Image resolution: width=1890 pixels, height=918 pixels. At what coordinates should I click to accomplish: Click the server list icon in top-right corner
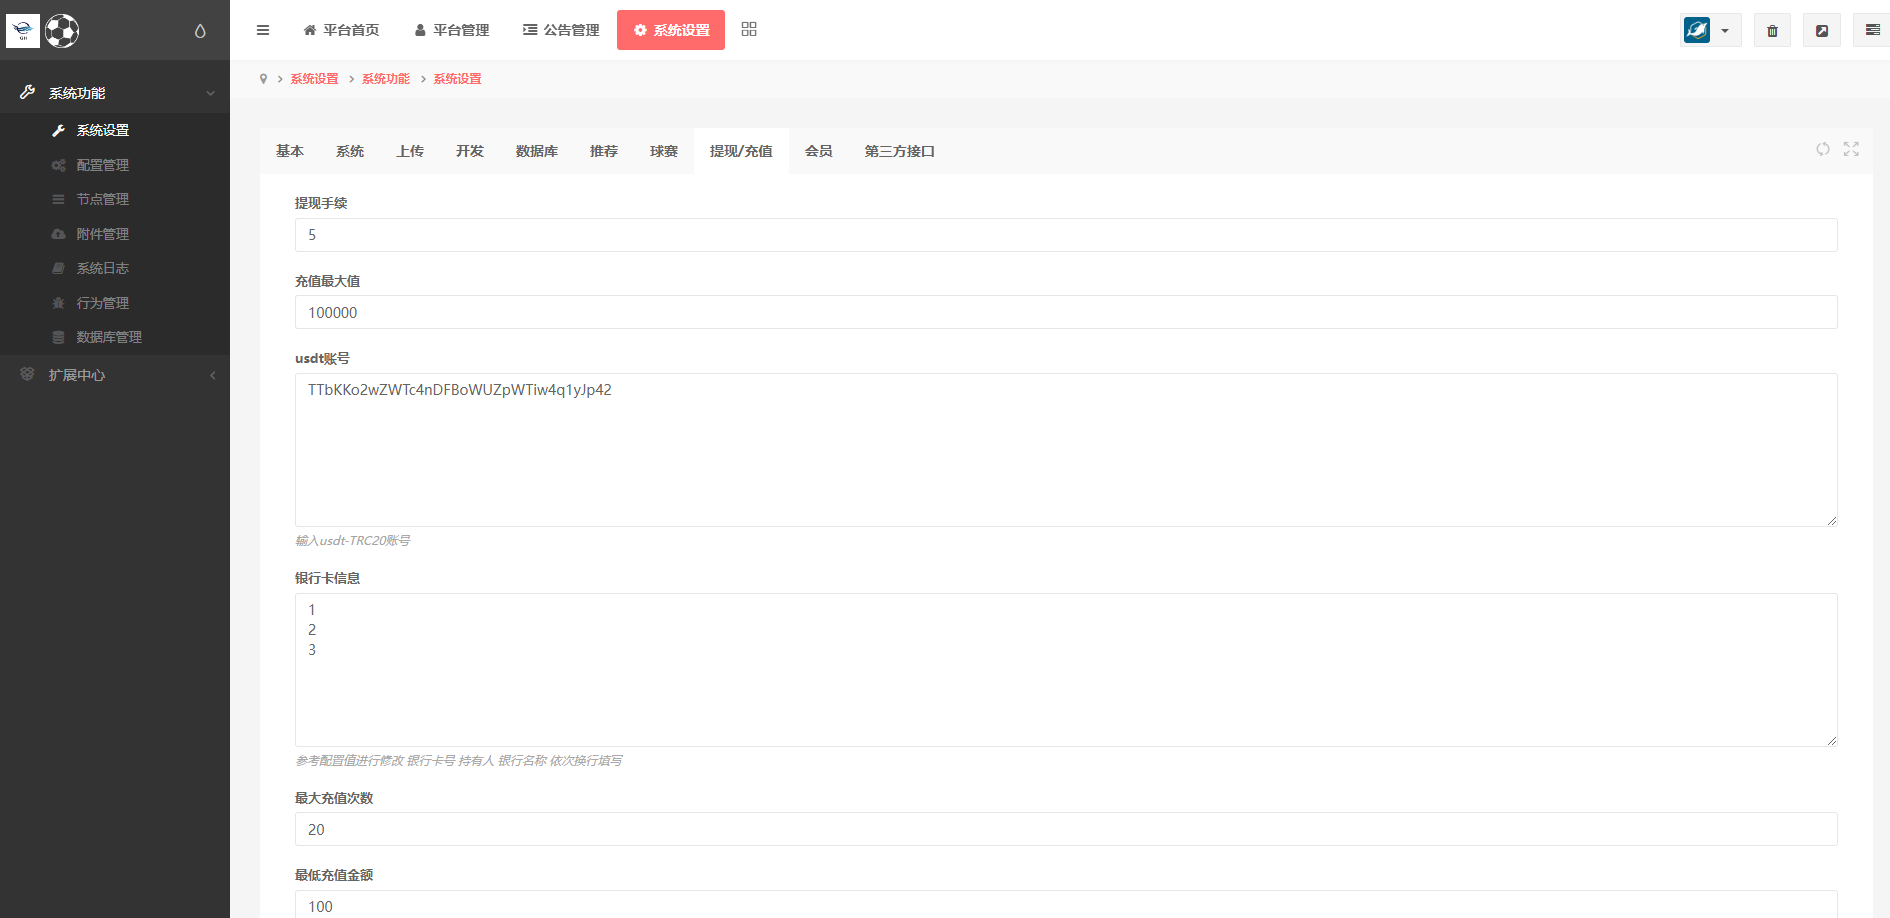[1871, 30]
